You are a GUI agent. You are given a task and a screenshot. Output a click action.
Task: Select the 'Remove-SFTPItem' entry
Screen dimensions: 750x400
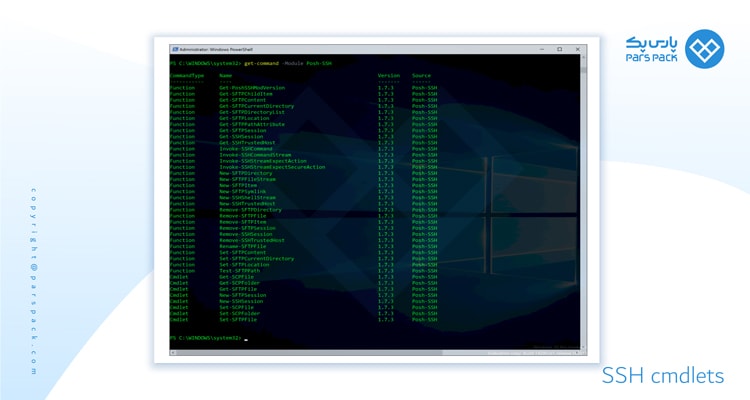pyautogui.click(x=243, y=222)
